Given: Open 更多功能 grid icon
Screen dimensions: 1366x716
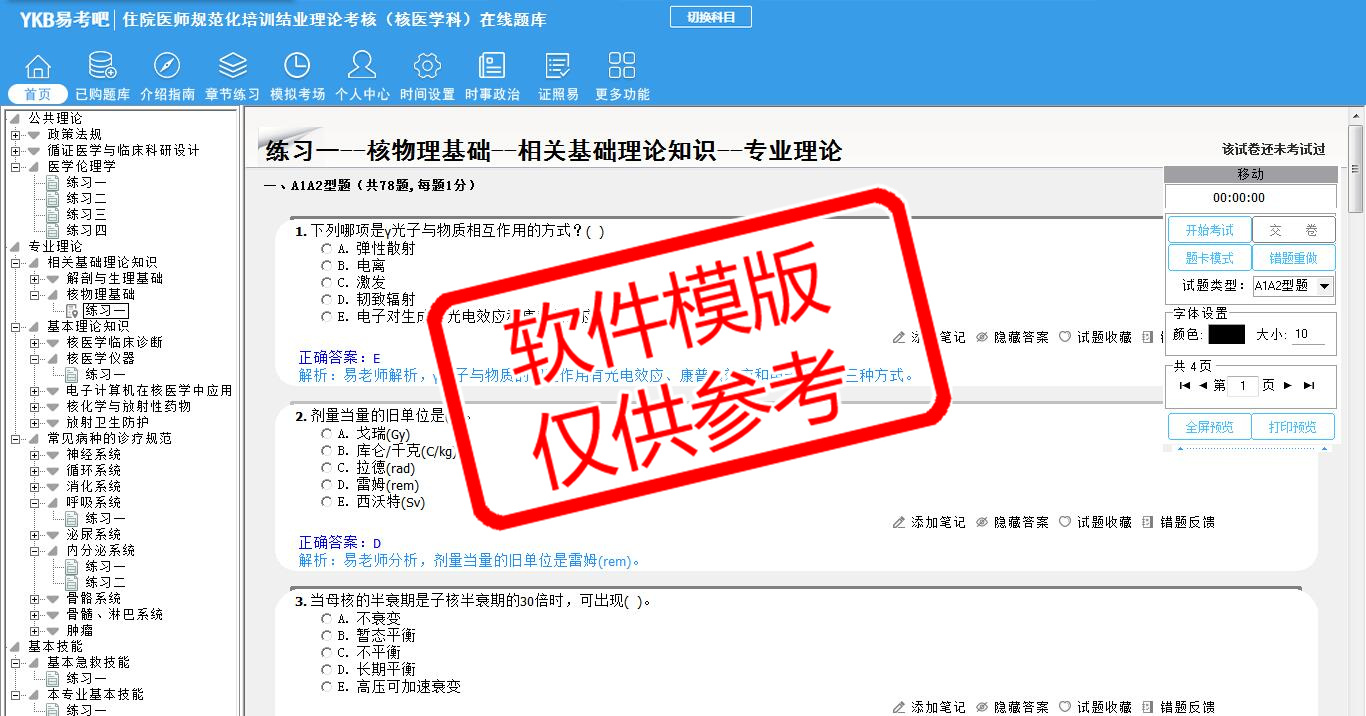Looking at the screenshot, I should (622, 67).
